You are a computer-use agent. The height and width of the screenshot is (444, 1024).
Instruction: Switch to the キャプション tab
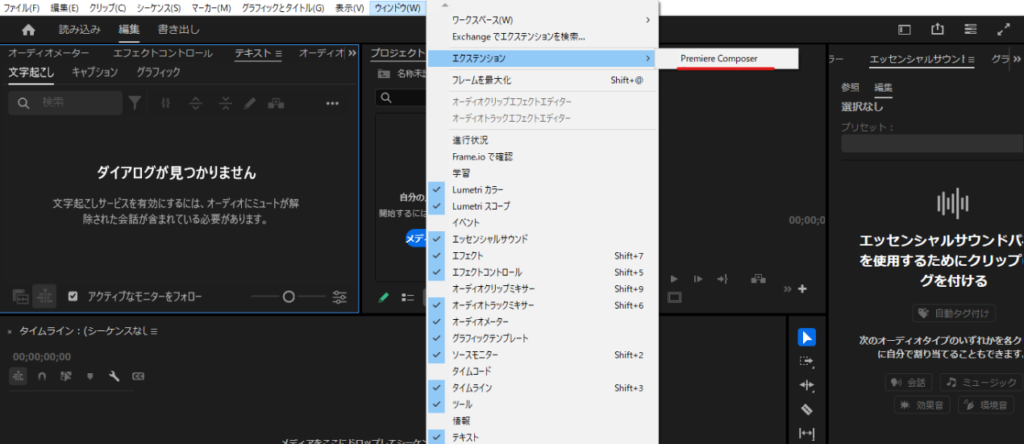coord(95,72)
